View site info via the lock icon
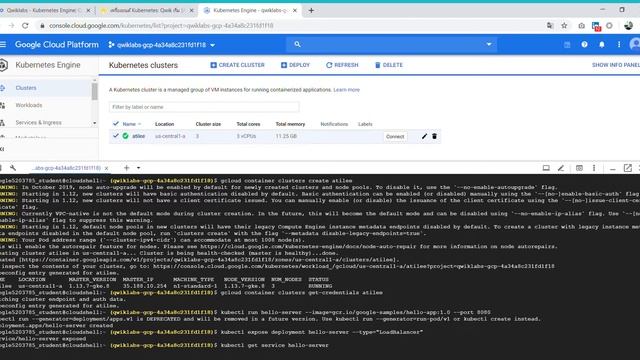 click(42, 25)
